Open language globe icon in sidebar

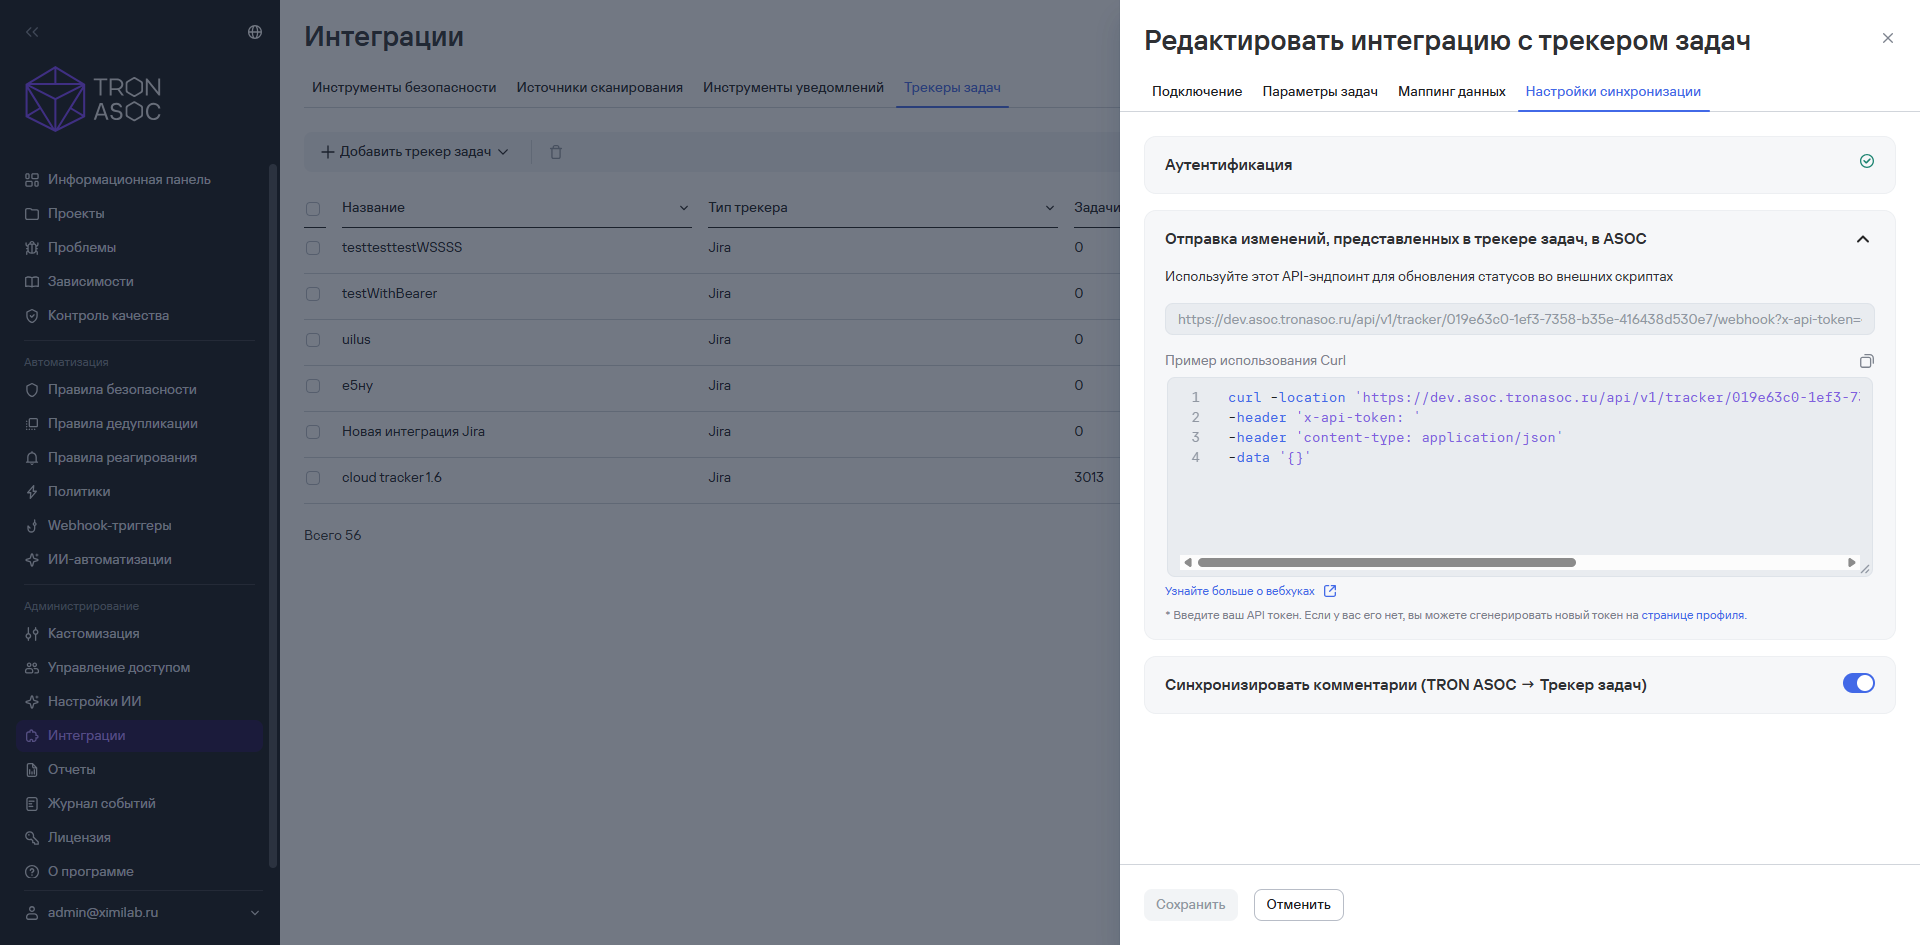click(x=255, y=32)
